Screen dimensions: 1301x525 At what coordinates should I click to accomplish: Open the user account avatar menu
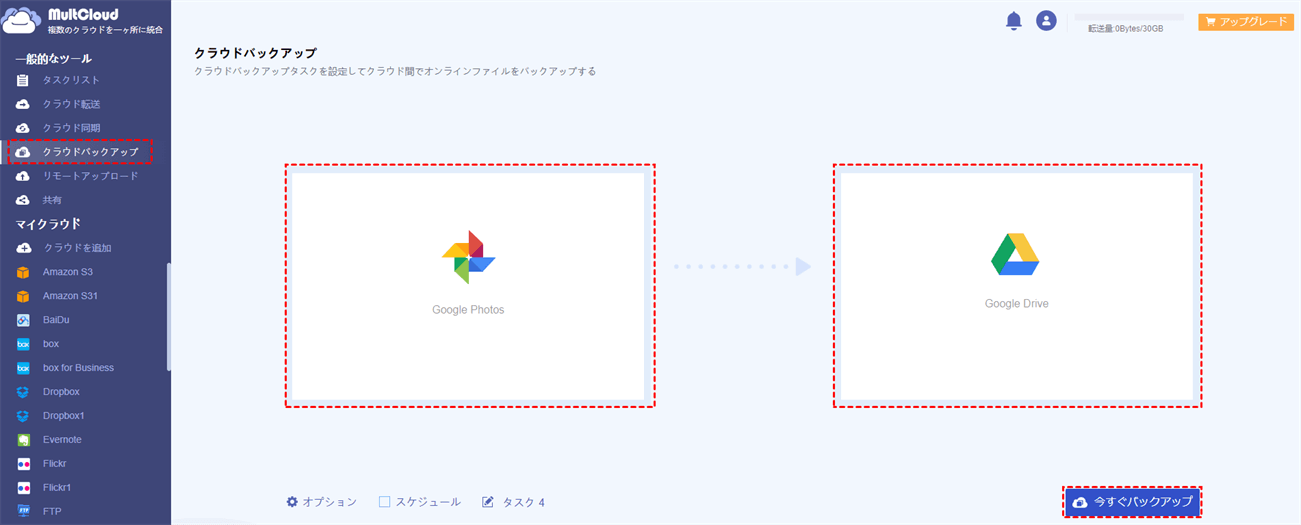click(x=1046, y=21)
